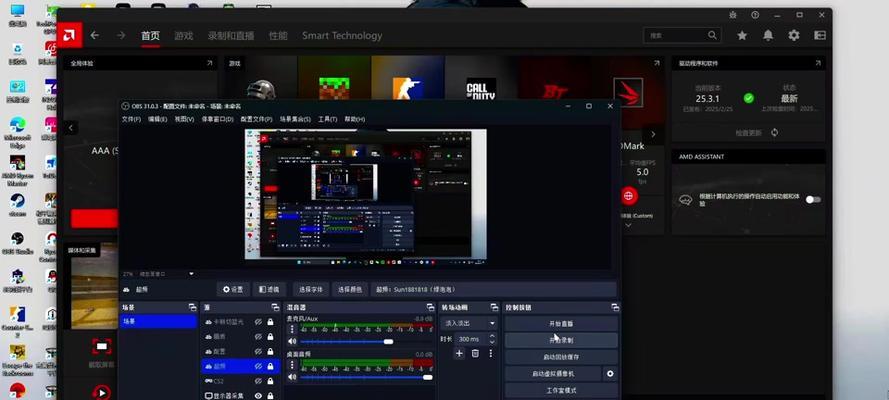Pop out the OBS 控制按钮 dock

(x=615, y=307)
